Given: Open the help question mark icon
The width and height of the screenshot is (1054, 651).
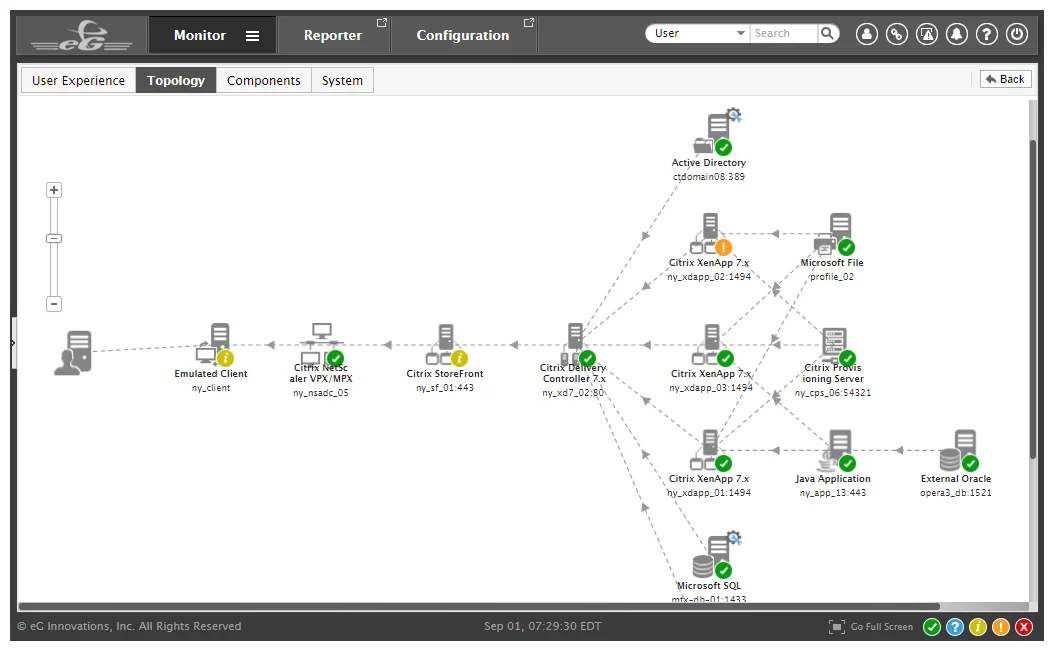Looking at the screenshot, I should (987, 34).
